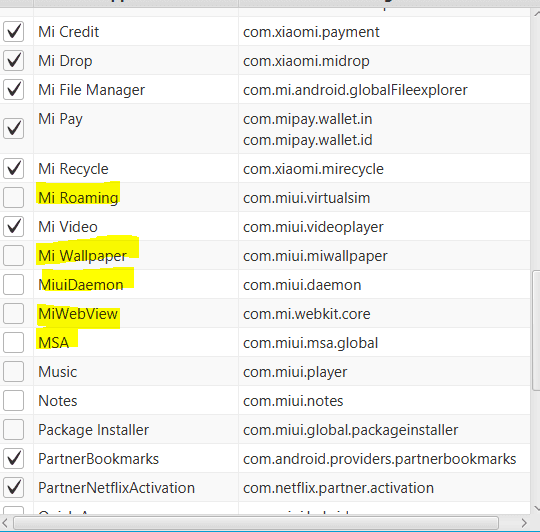540x532 pixels.
Task: Uncheck the Mi Video checkbox
Action: 13,227
